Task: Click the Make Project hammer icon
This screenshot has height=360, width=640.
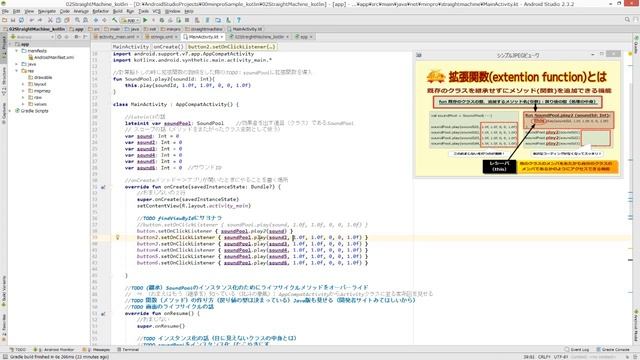Action: (115, 20)
